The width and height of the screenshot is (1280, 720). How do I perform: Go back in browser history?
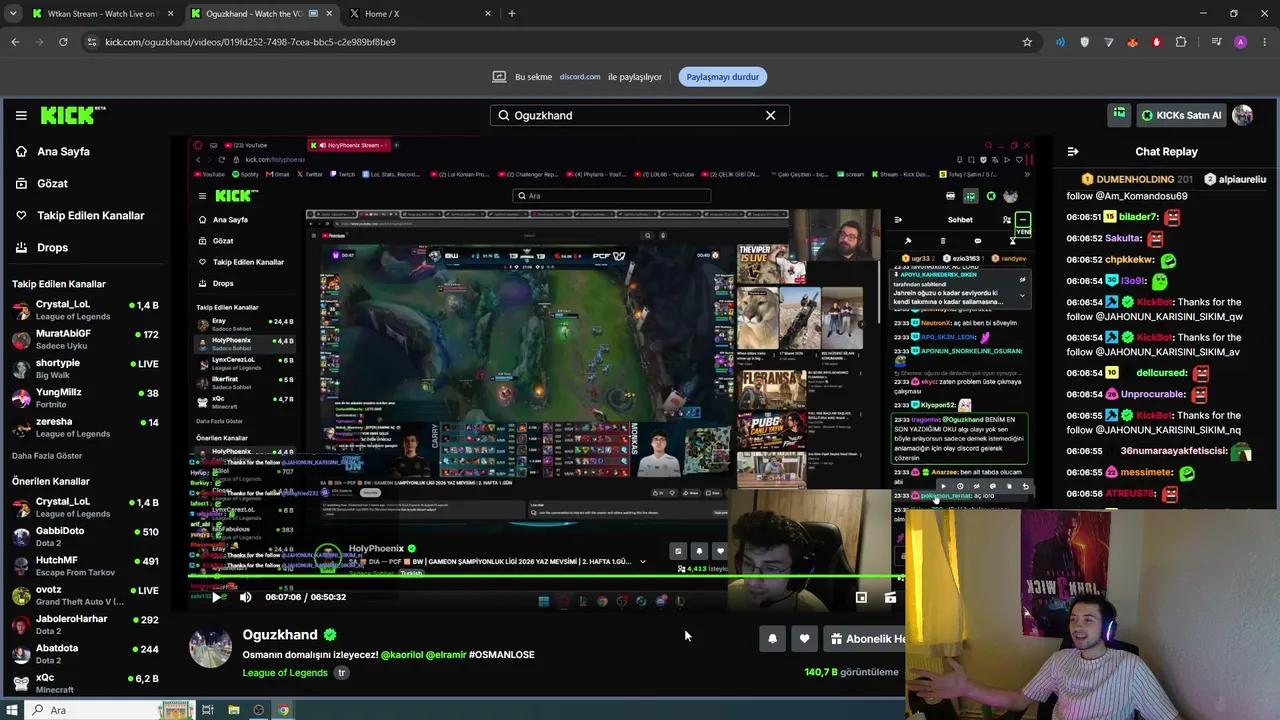point(15,42)
